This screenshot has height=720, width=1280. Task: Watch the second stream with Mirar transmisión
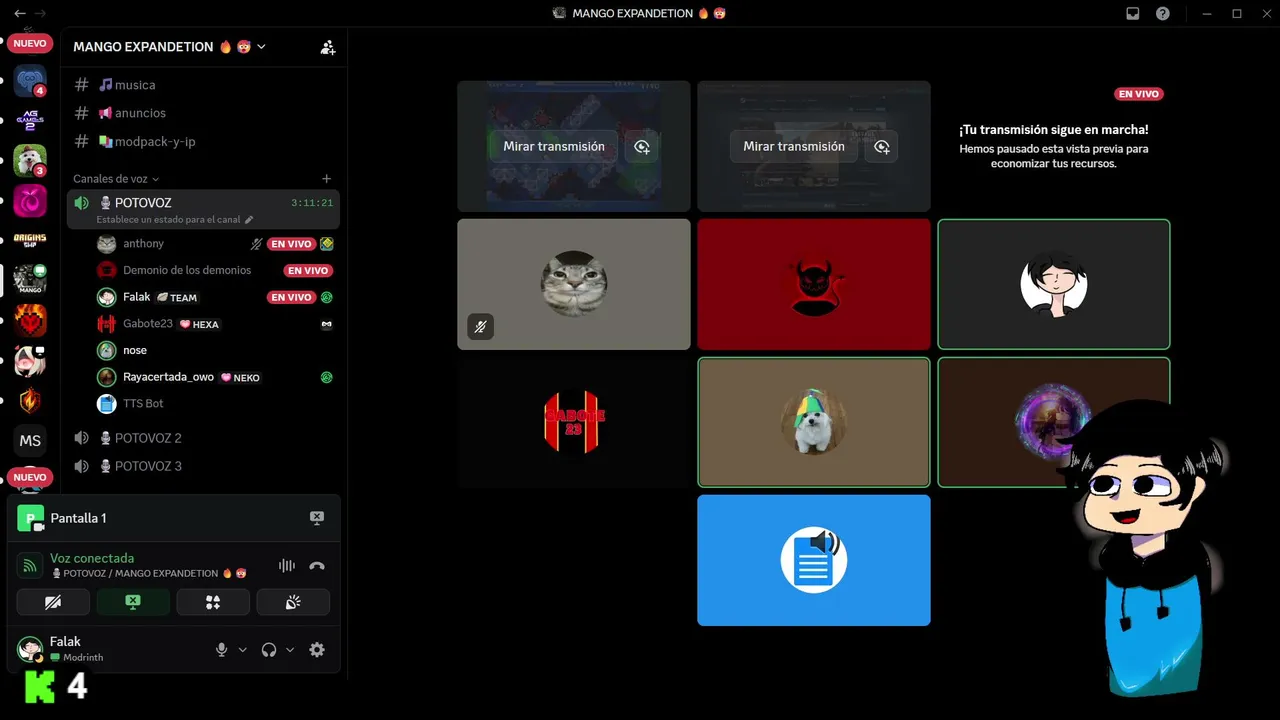794,146
